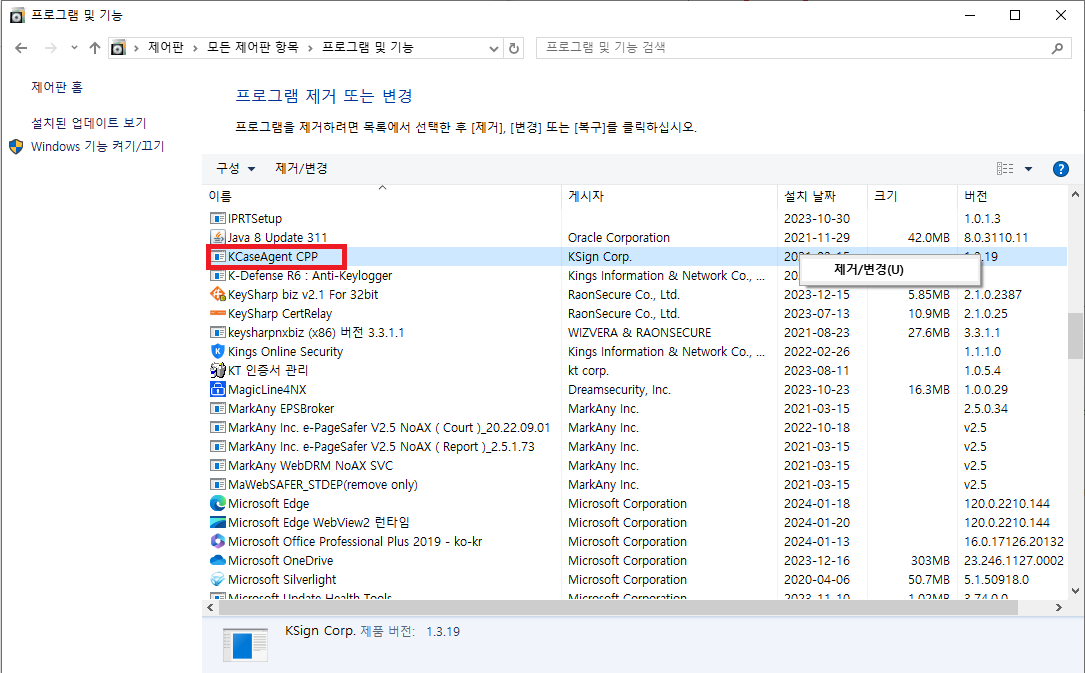Sort by the 이름 column header
Screen dimensions: 1085x673
click(x=382, y=196)
